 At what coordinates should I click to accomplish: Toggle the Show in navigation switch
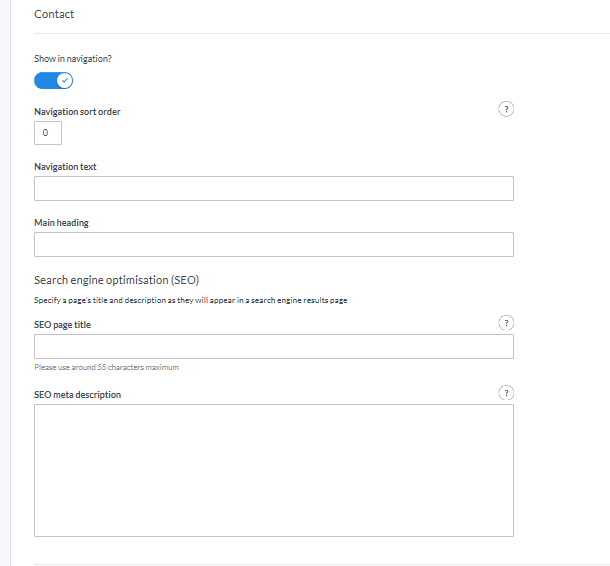point(54,81)
